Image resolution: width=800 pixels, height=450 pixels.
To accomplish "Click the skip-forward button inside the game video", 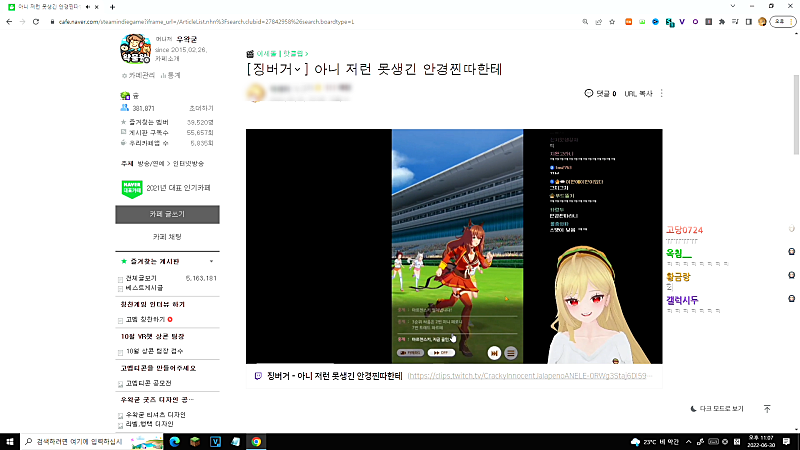I will click(x=494, y=353).
